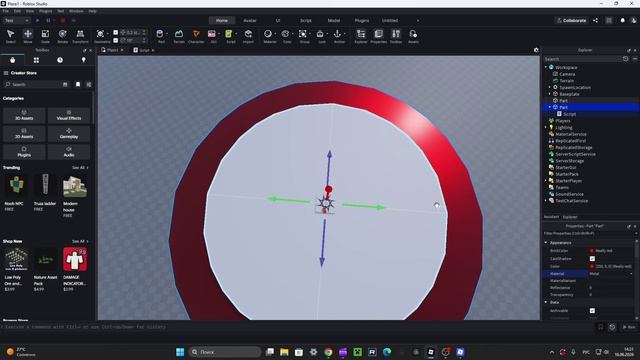Open the Visual Effects category

(x=69, y=115)
